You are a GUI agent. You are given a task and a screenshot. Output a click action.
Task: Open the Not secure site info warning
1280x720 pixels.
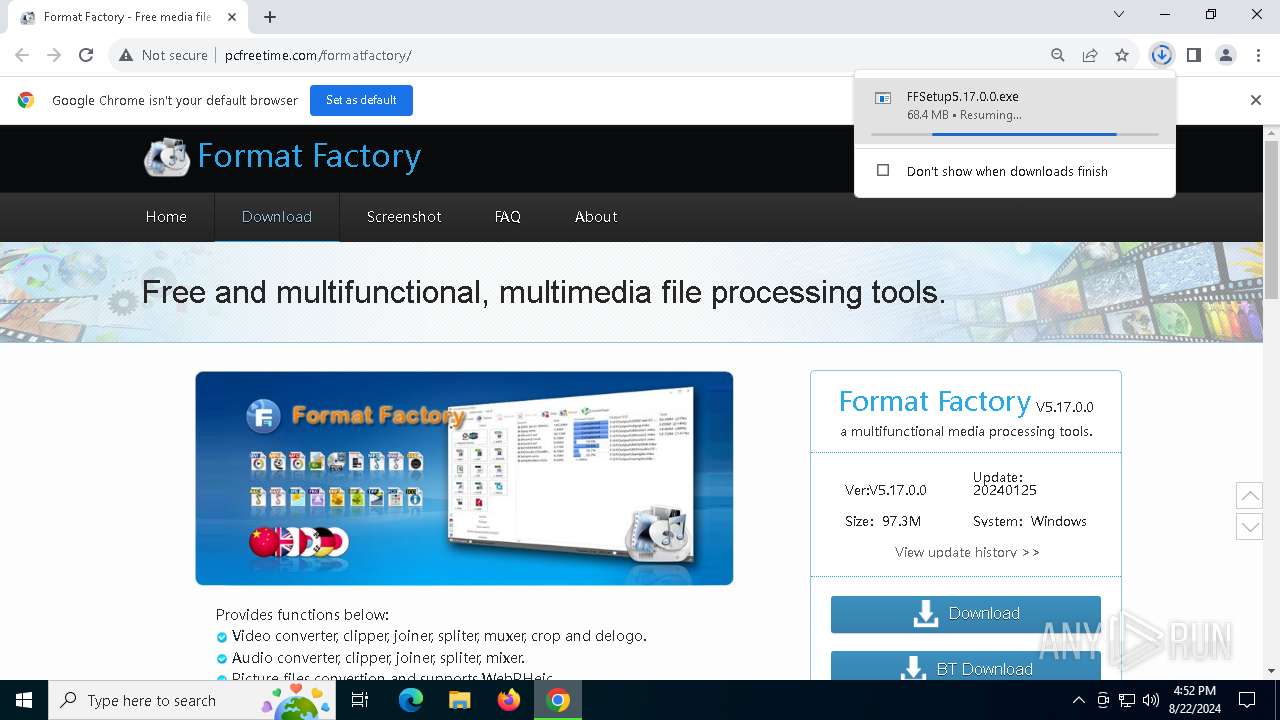(163, 55)
